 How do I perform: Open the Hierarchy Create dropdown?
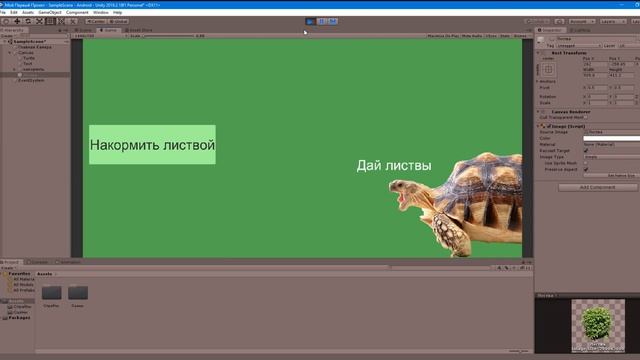click(7, 36)
